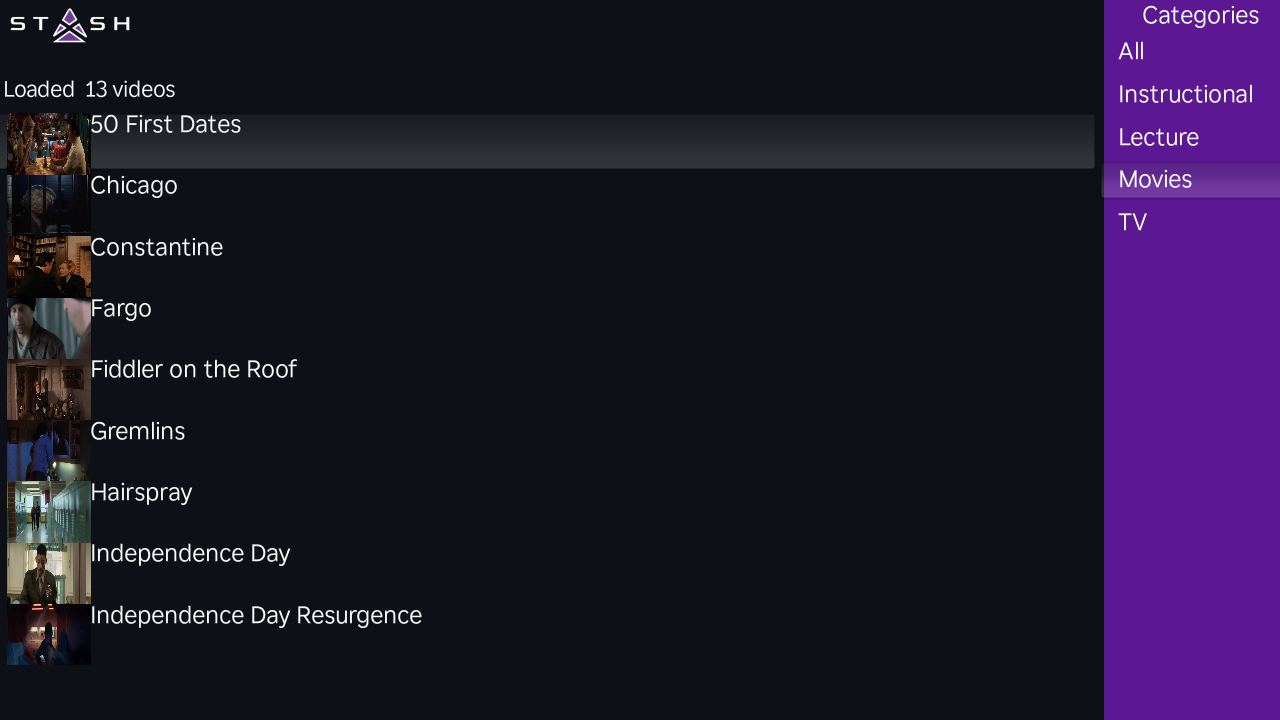Open the Fargo video thumbnail
Viewport: 1280px width, 720px height.
pyautogui.click(x=49, y=328)
